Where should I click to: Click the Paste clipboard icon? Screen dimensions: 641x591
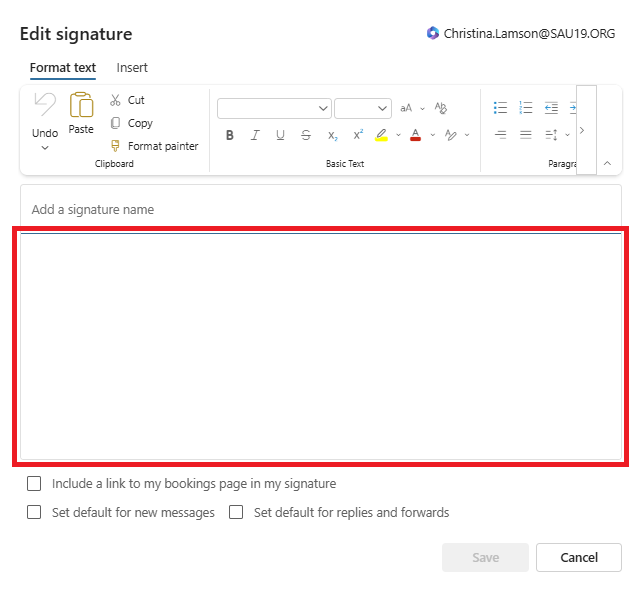81,105
